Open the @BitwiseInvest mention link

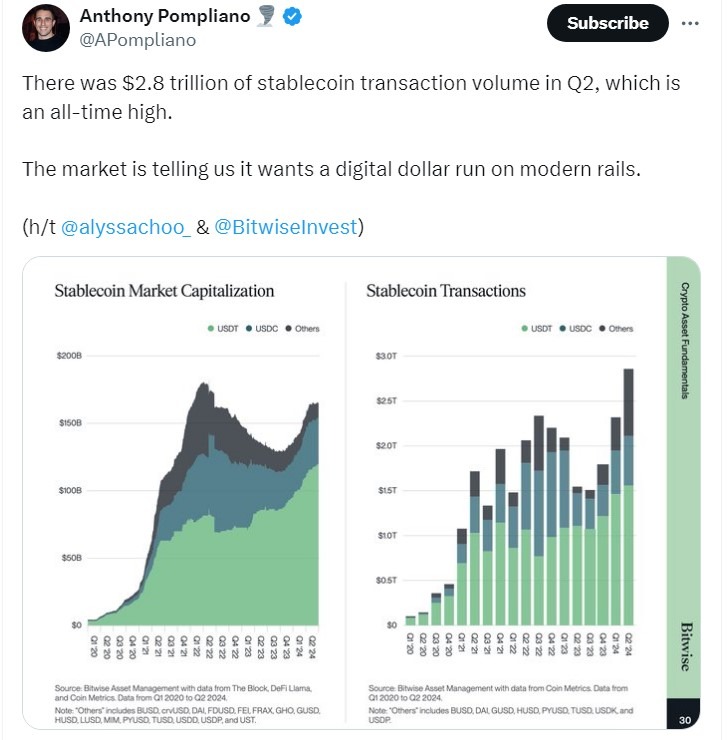(x=285, y=227)
